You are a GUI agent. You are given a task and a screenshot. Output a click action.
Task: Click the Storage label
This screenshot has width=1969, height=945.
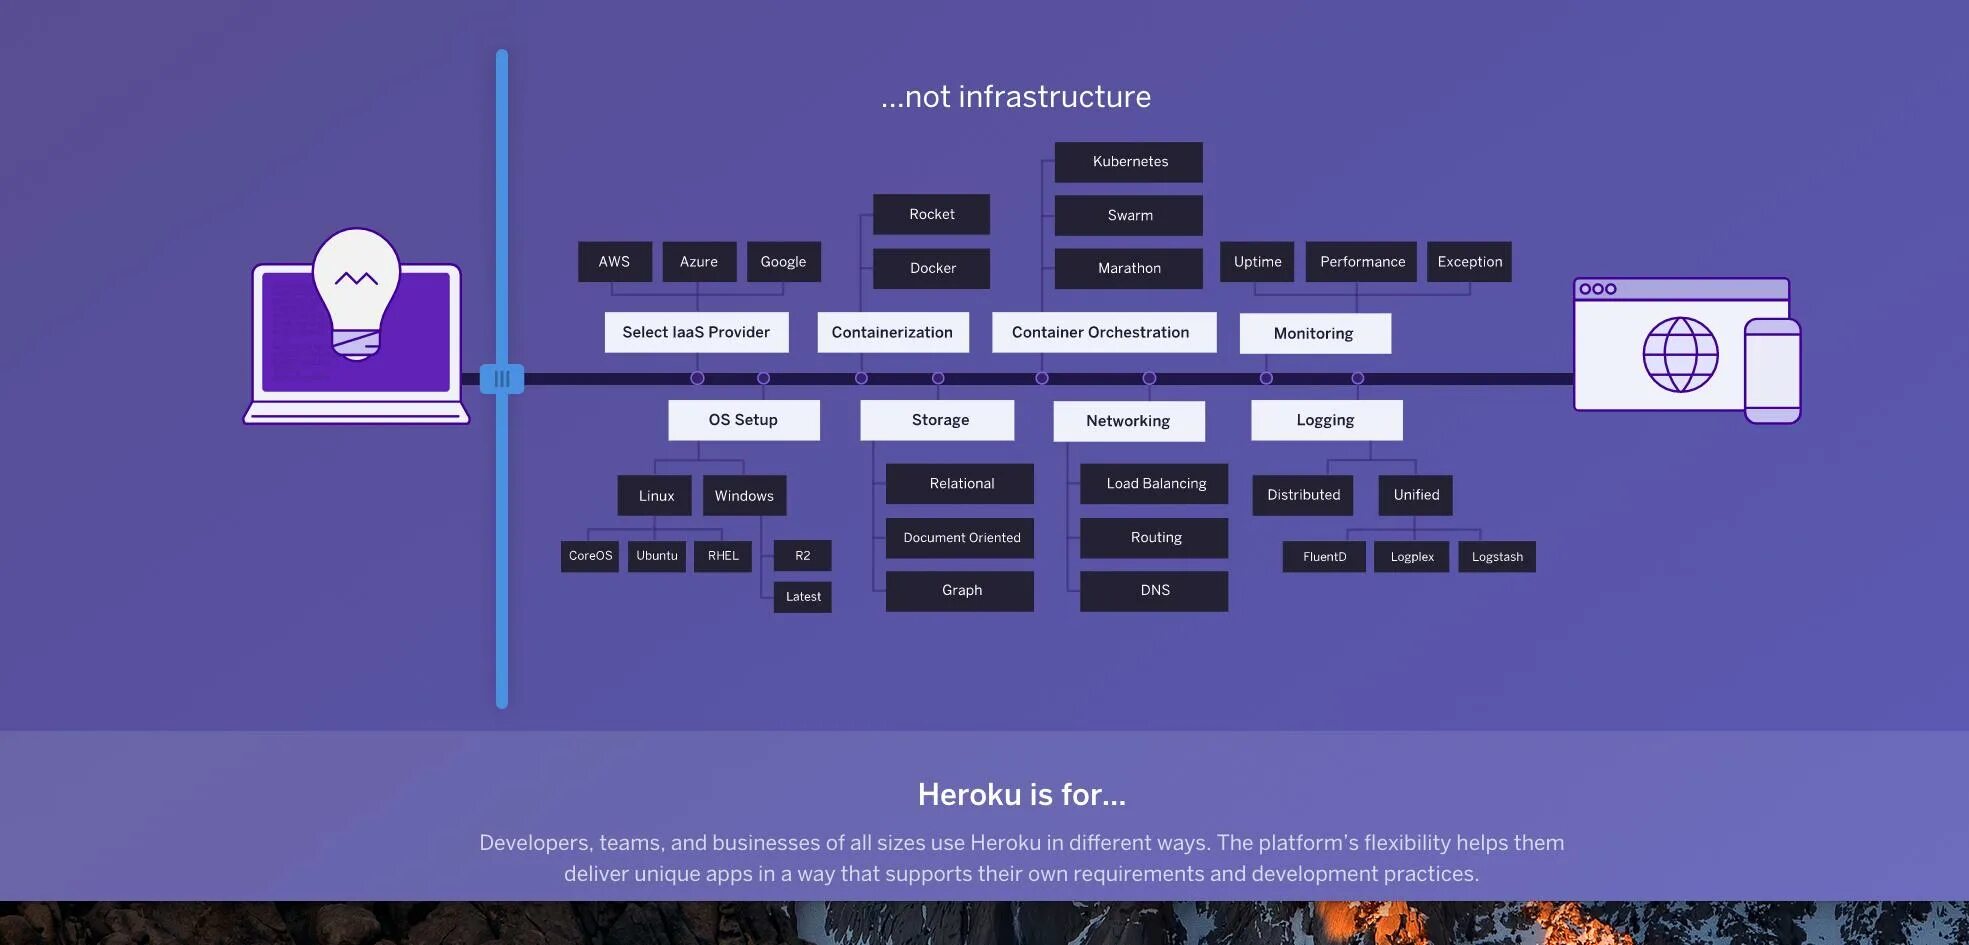click(937, 420)
